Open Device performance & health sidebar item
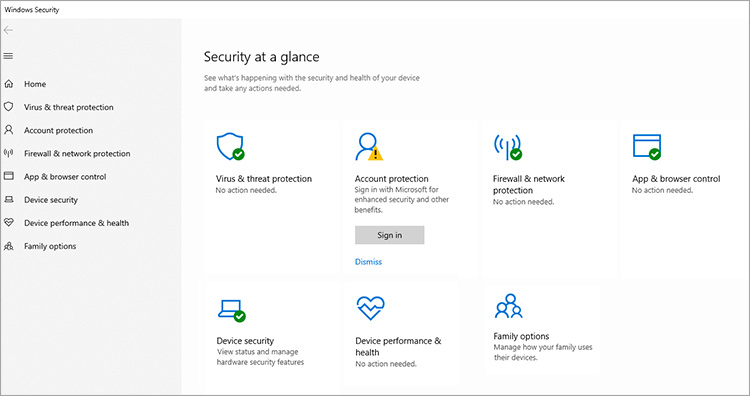The height and width of the screenshot is (396, 750). 77,223
